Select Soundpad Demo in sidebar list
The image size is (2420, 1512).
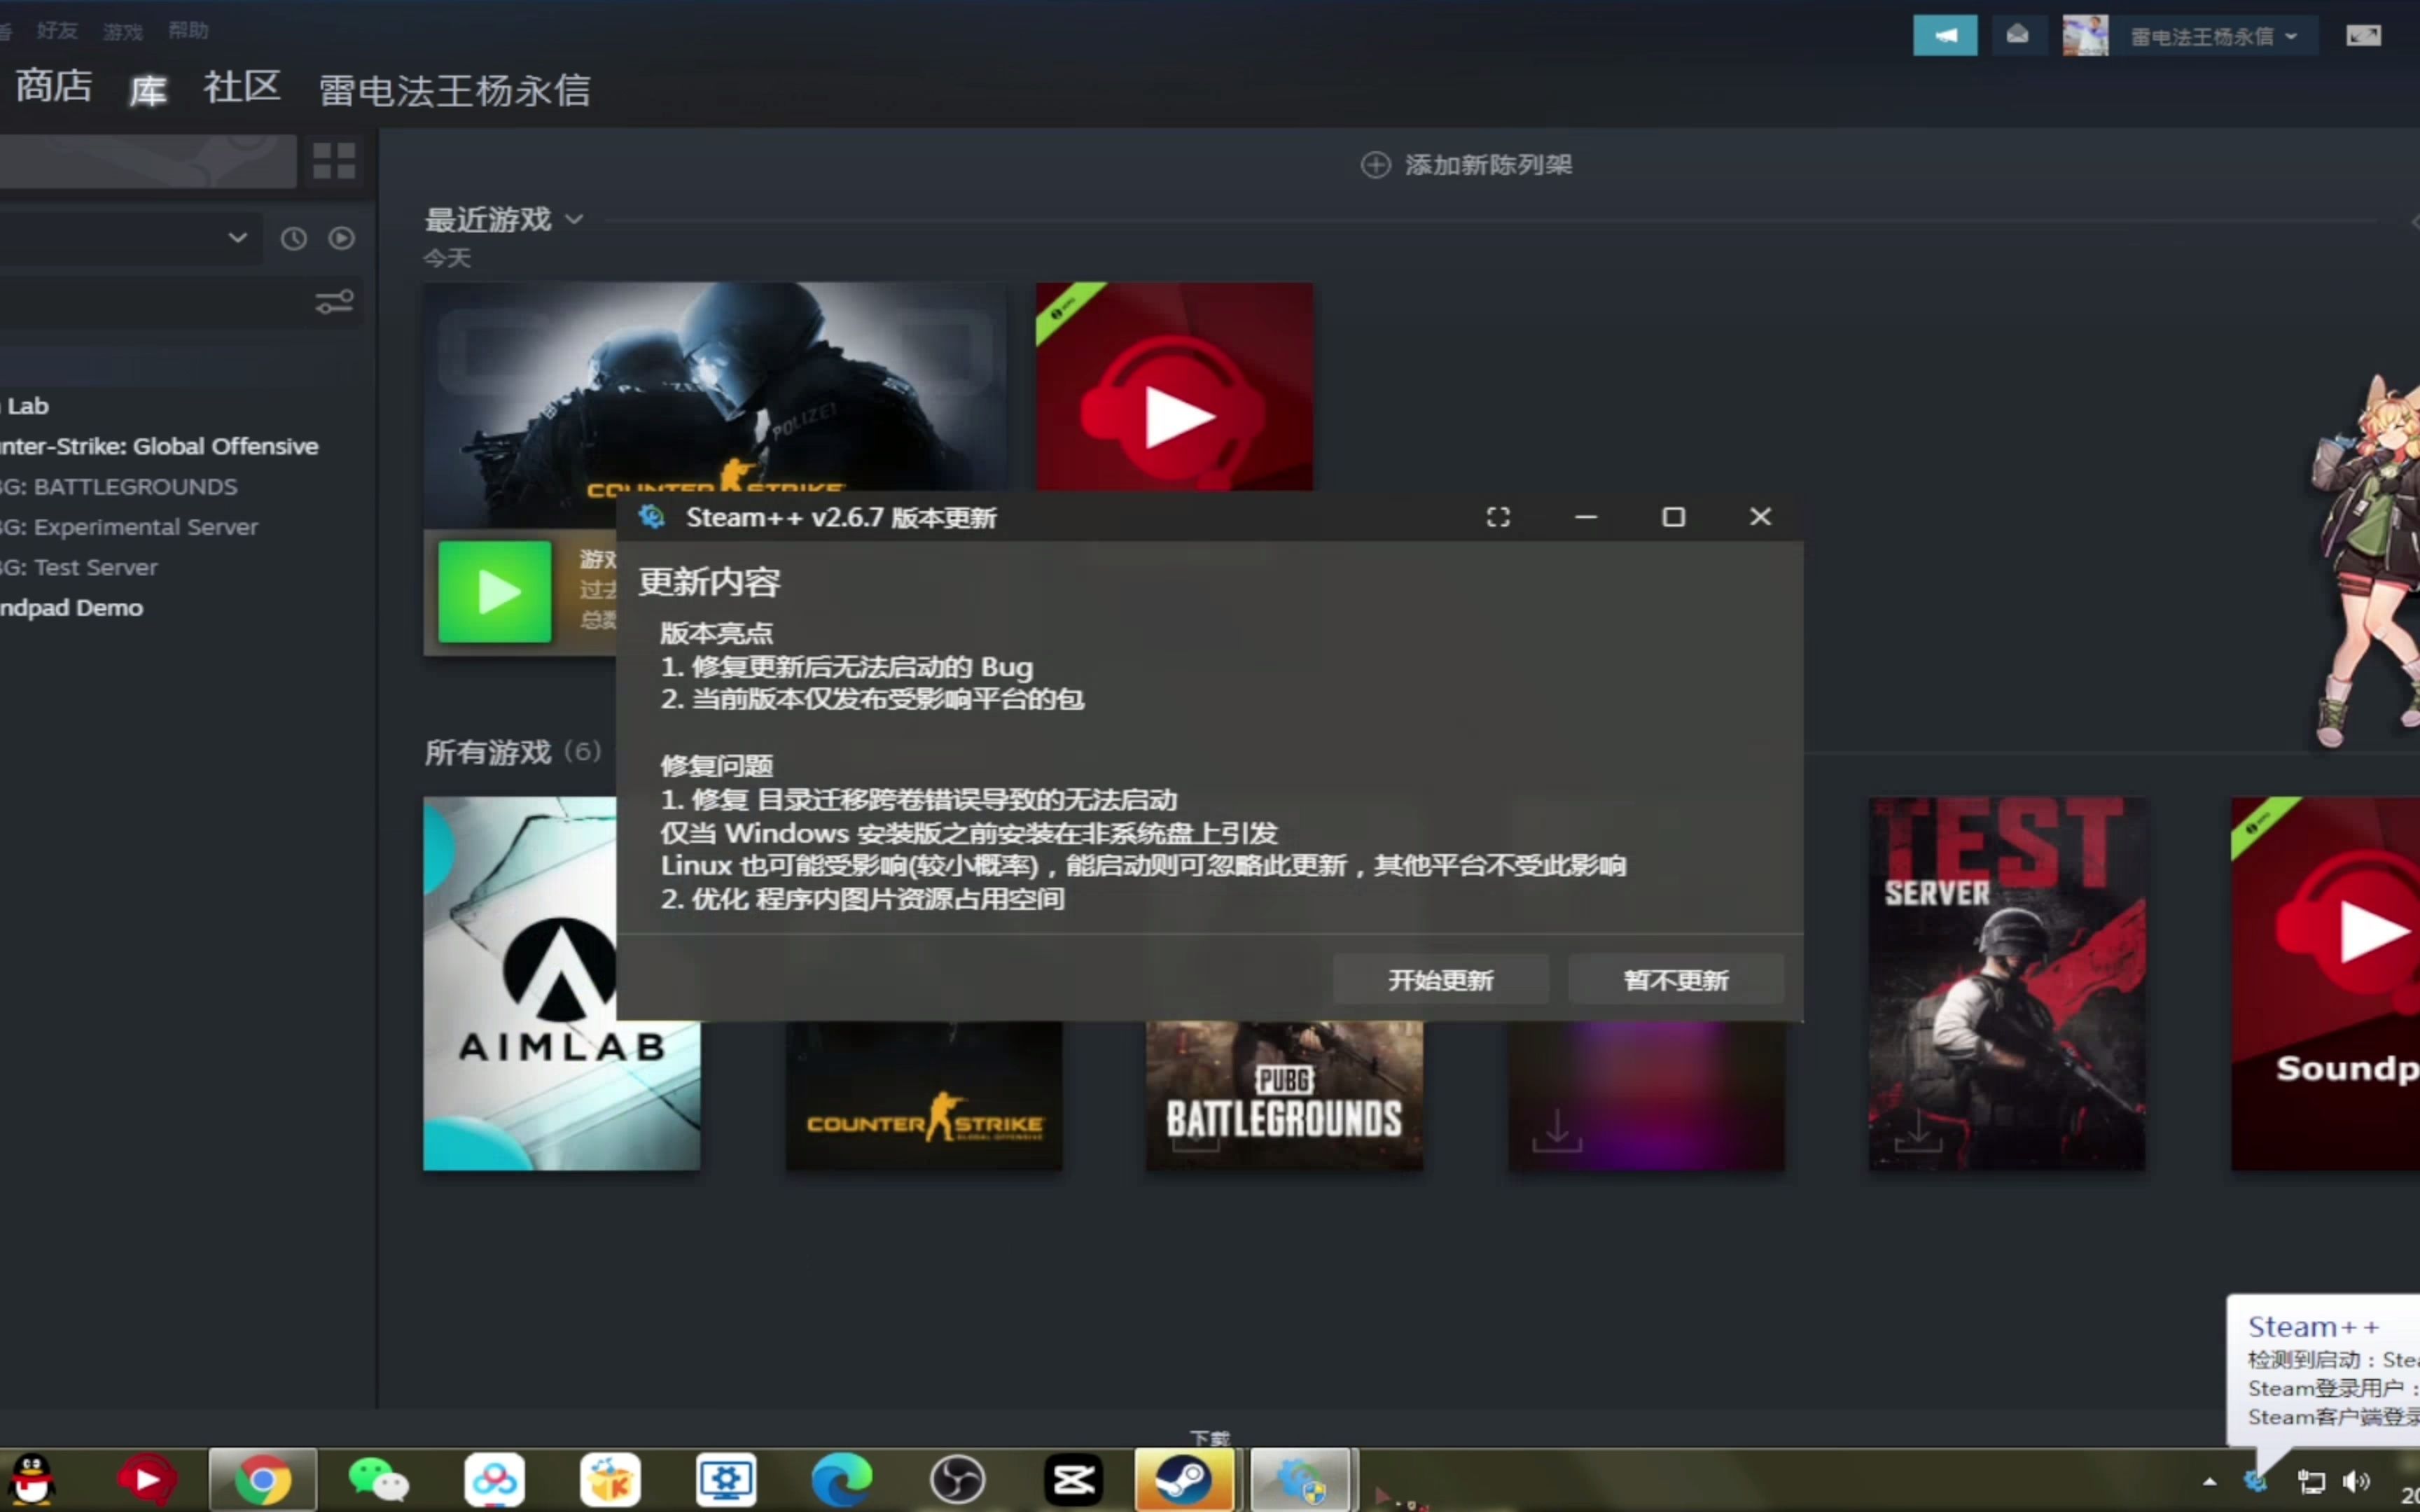[x=71, y=608]
